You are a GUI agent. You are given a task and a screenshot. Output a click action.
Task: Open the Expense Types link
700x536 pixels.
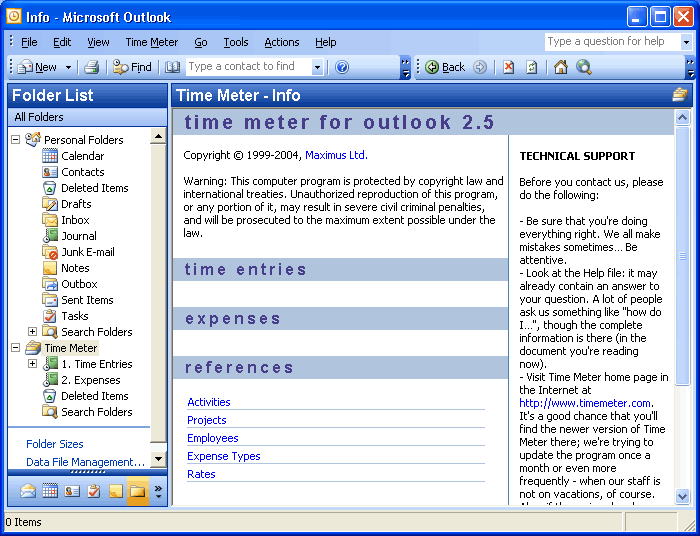224,456
